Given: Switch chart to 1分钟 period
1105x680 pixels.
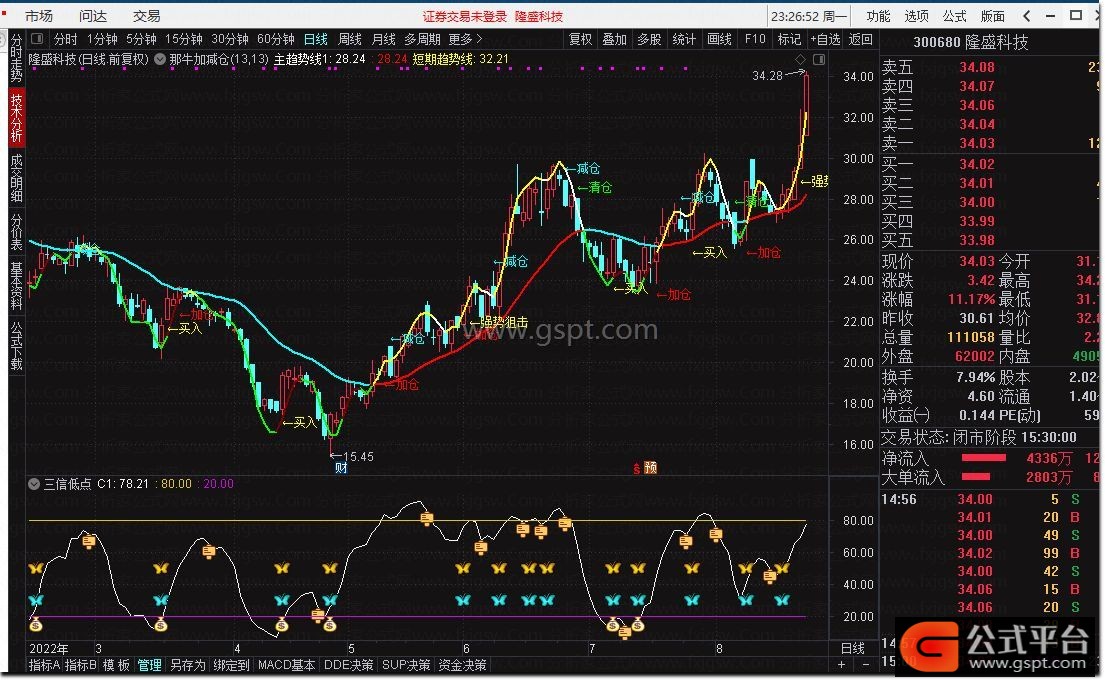Looking at the screenshot, I should 102,39.
